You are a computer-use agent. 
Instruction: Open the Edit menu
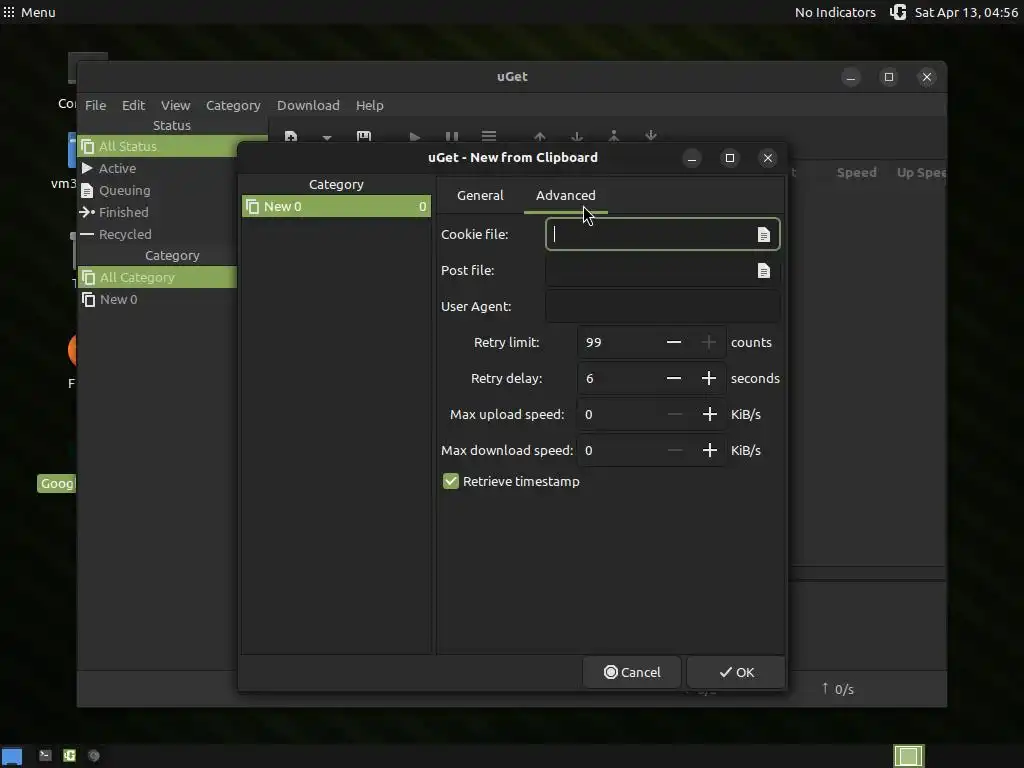coord(133,105)
